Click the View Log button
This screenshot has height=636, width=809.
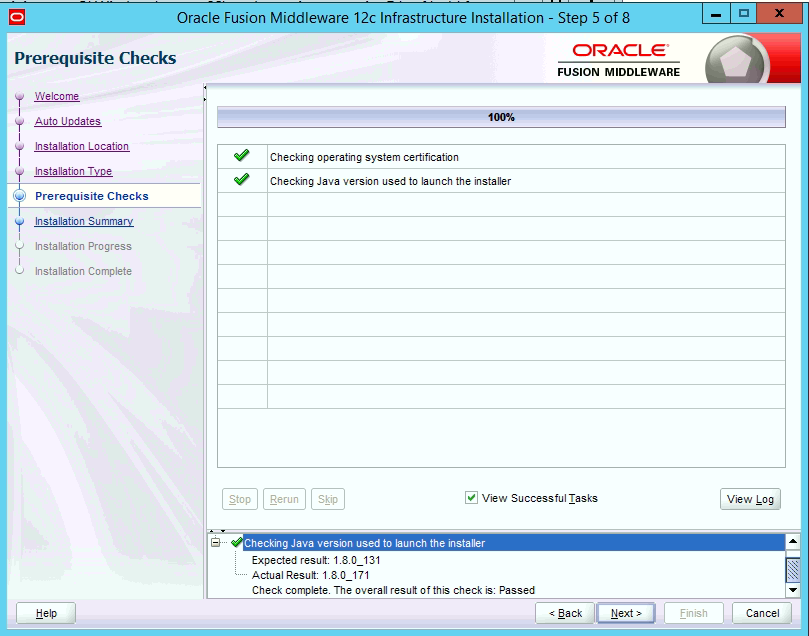[x=750, y=498]
